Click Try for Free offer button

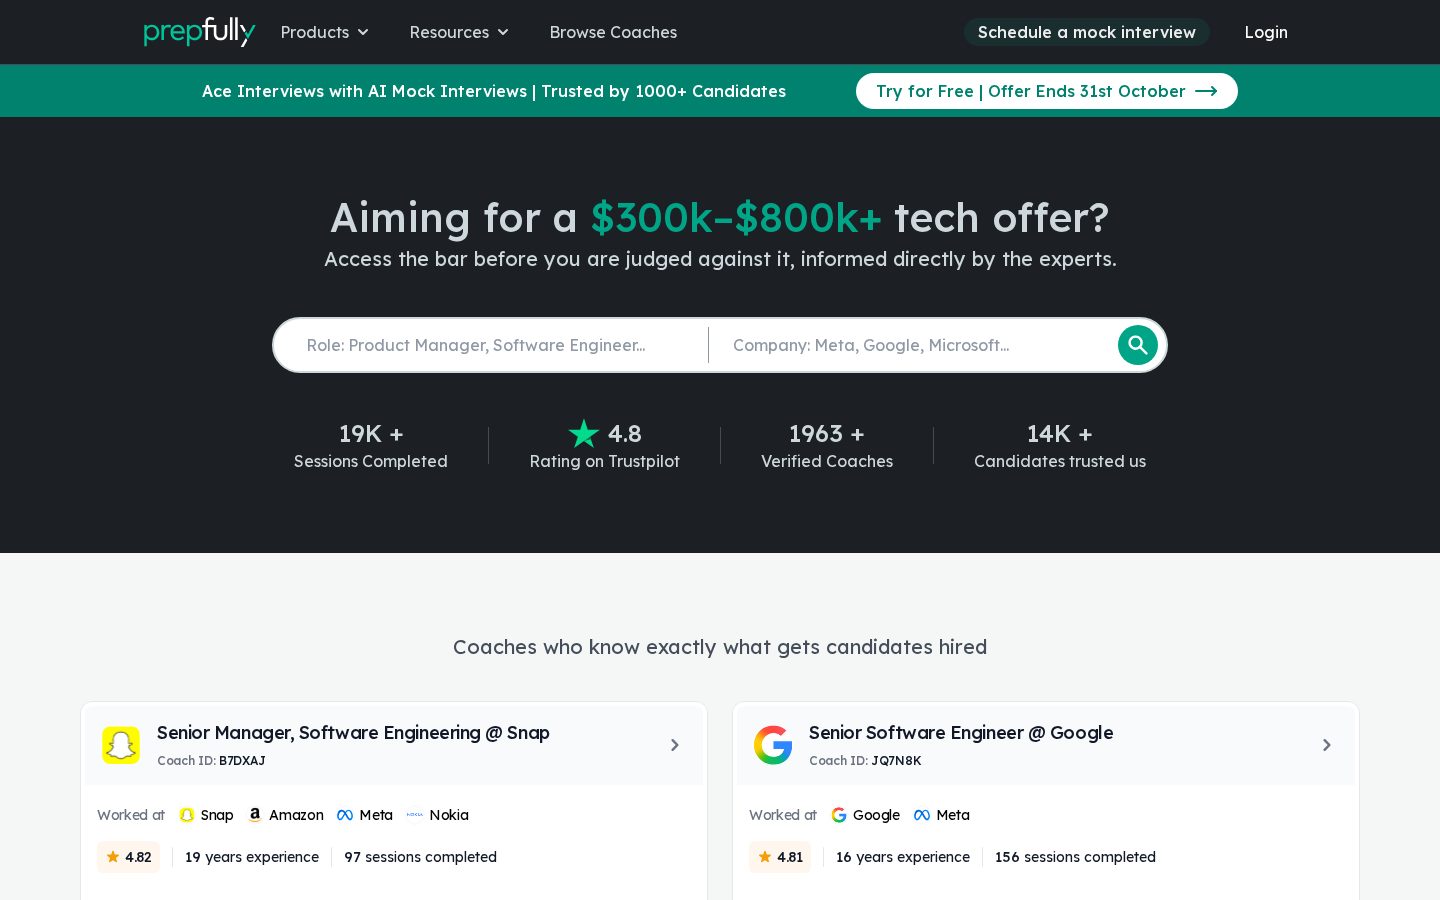[x=1047, y=91]
